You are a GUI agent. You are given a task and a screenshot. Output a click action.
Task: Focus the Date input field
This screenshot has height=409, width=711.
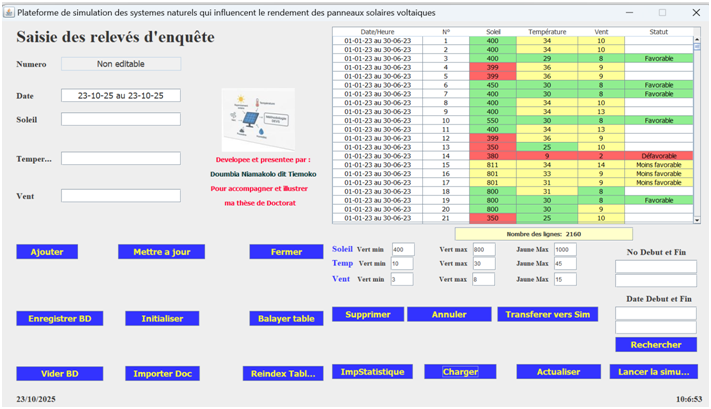121,96
